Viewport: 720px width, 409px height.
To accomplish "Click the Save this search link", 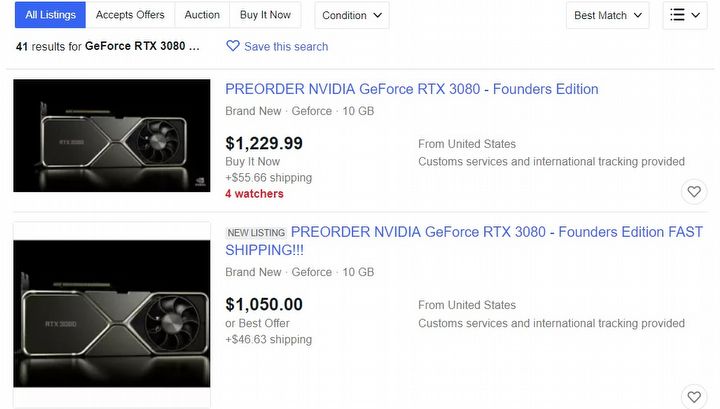I will pos(285,46).
